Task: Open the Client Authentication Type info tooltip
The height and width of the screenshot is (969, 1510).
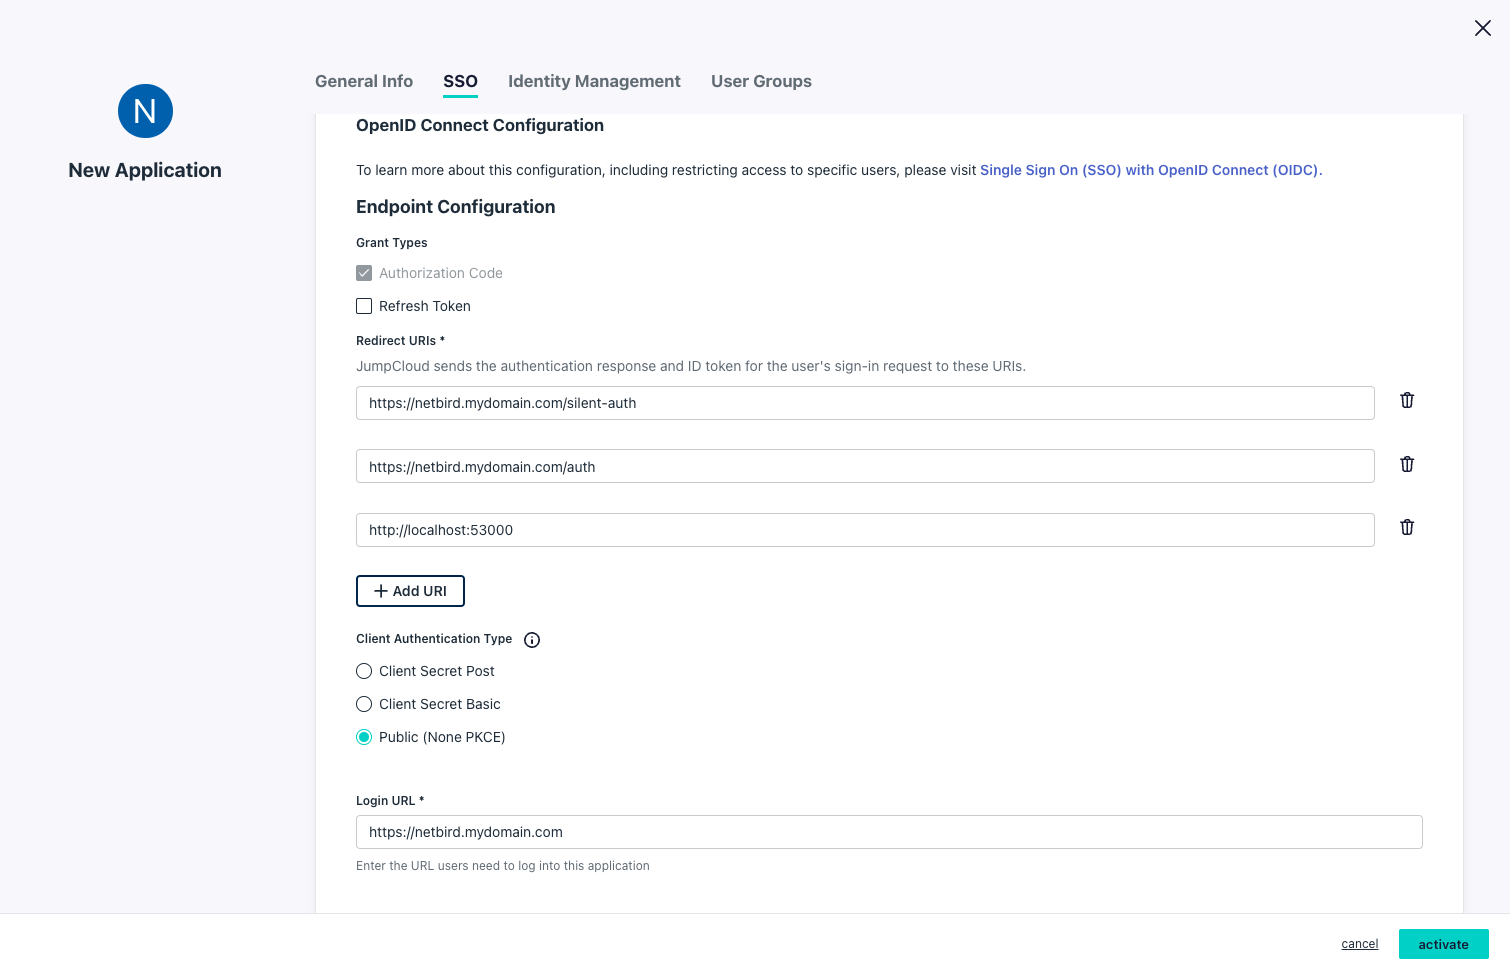Action: (x=532, y=639)
